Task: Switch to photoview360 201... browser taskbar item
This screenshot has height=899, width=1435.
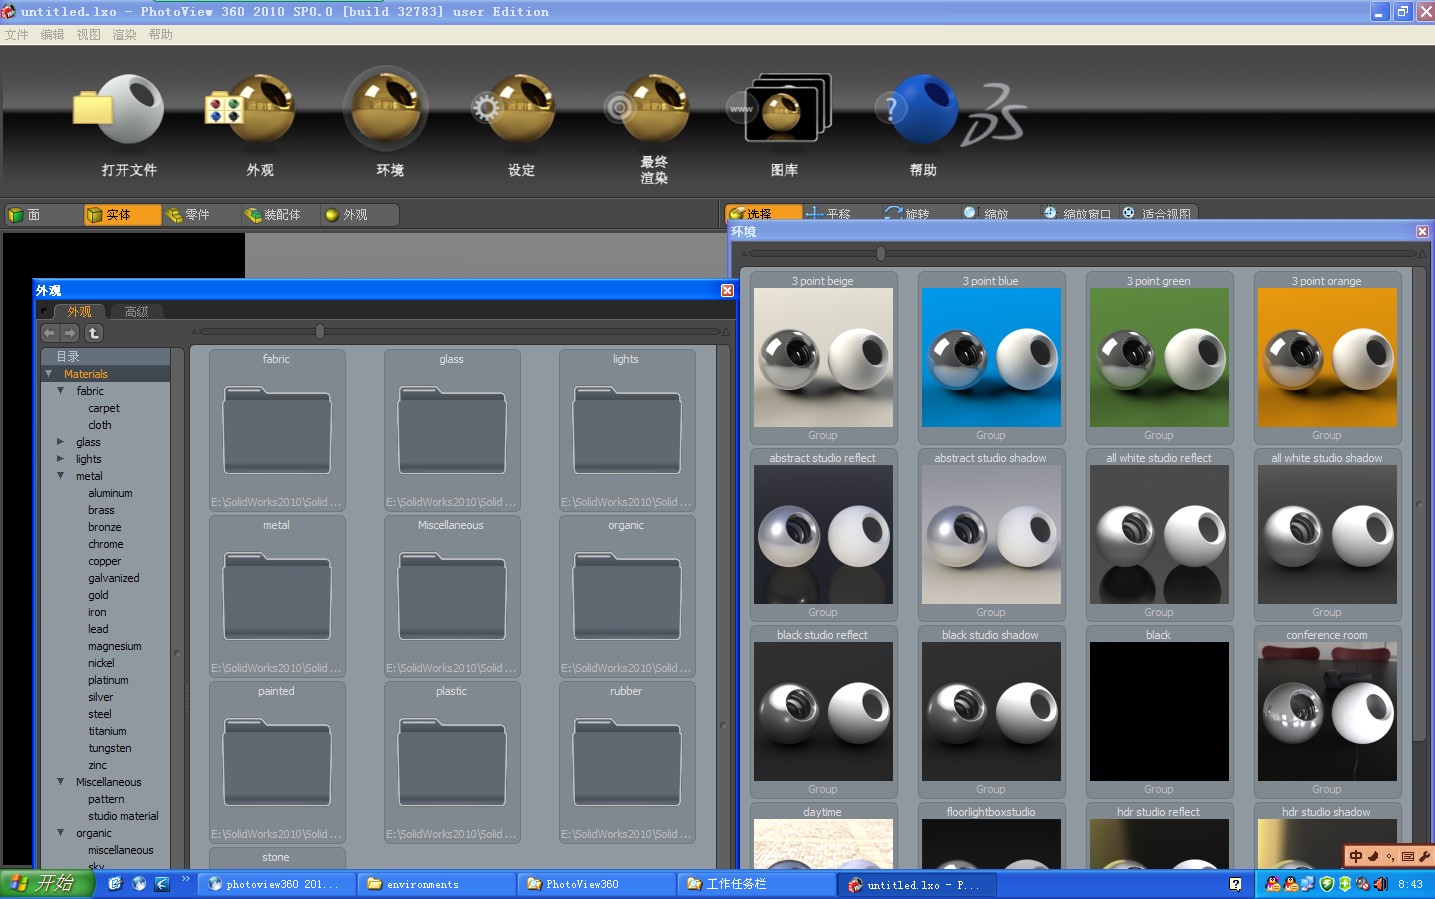Action: pyautogui.click(x=277, y=884)
